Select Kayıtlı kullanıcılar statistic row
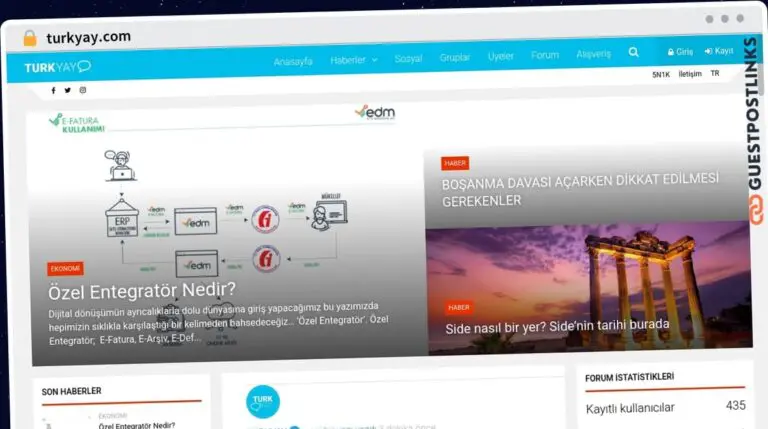The height and width of the screenshot is (429, 768). [665, 407]
